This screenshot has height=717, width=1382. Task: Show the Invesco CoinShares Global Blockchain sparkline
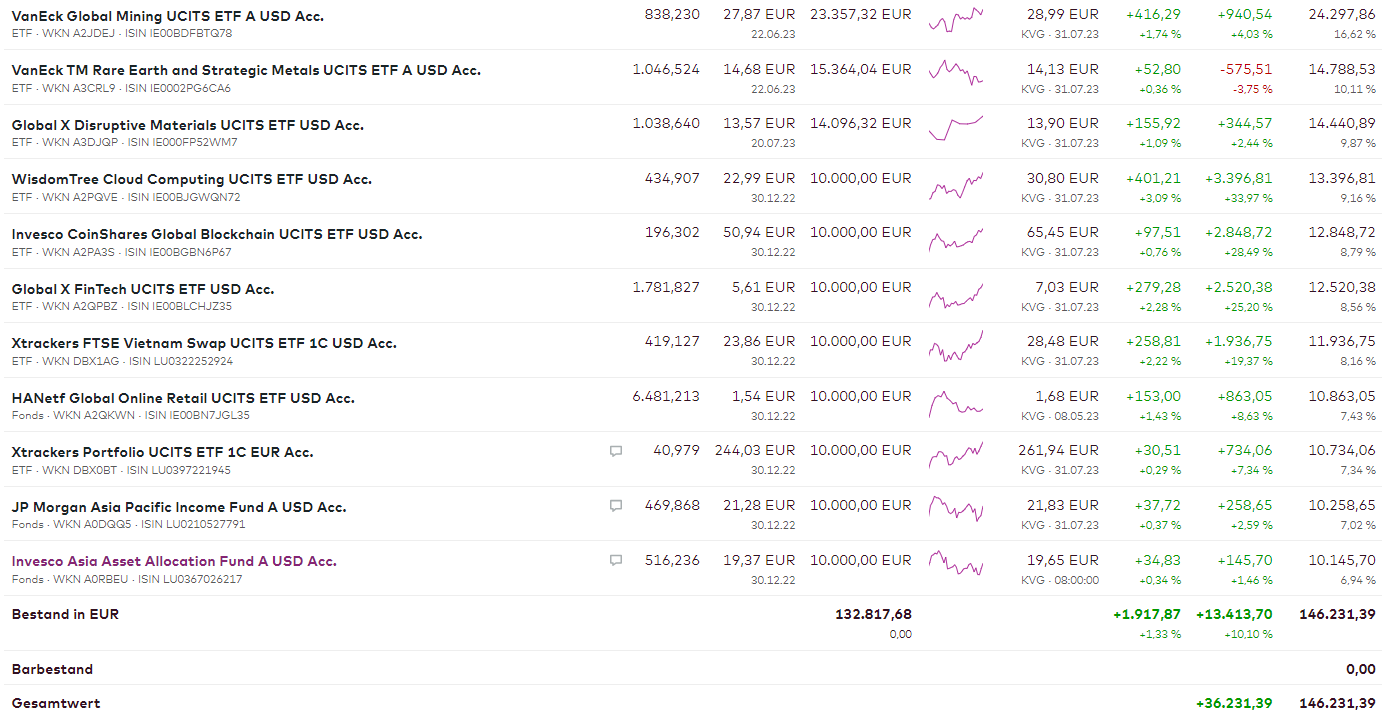click(956, 240)
